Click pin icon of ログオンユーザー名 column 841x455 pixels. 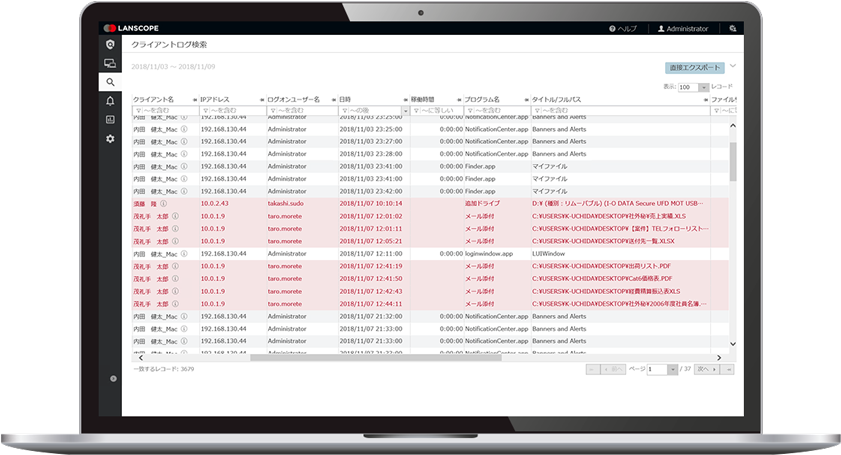tap(334, 100)
